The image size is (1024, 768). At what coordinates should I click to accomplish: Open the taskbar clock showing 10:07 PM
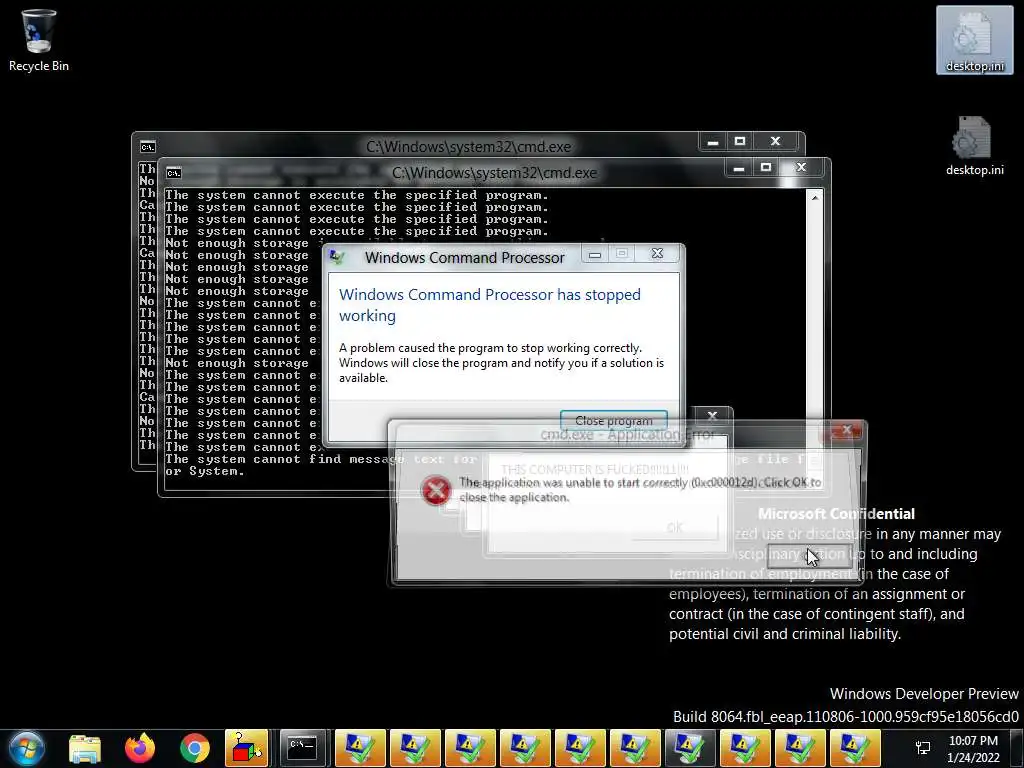tap(973, 749)
